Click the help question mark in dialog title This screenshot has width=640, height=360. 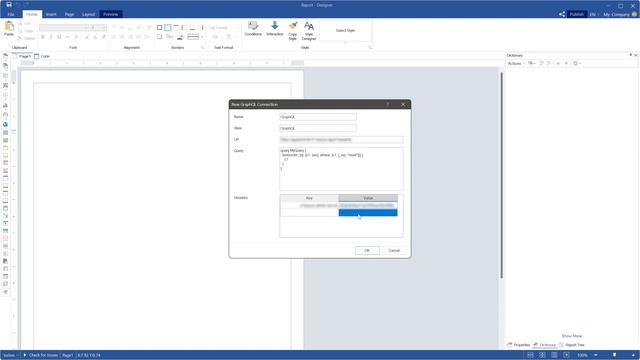pos(388,104)
